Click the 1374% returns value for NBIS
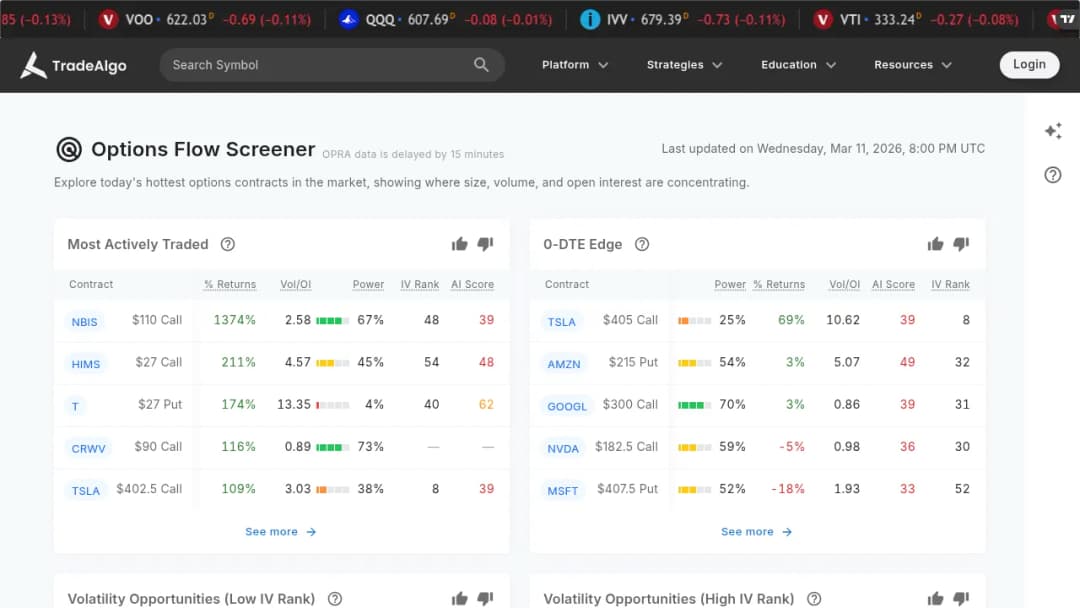 pos(235,320)
